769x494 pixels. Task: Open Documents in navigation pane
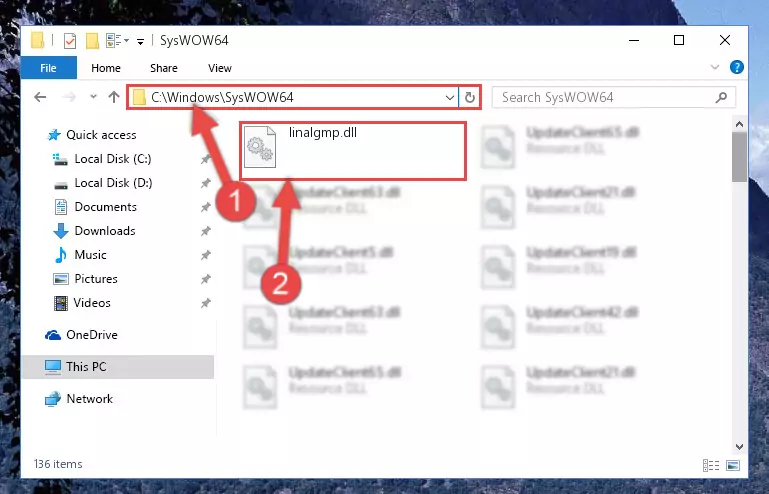(105, 207)
